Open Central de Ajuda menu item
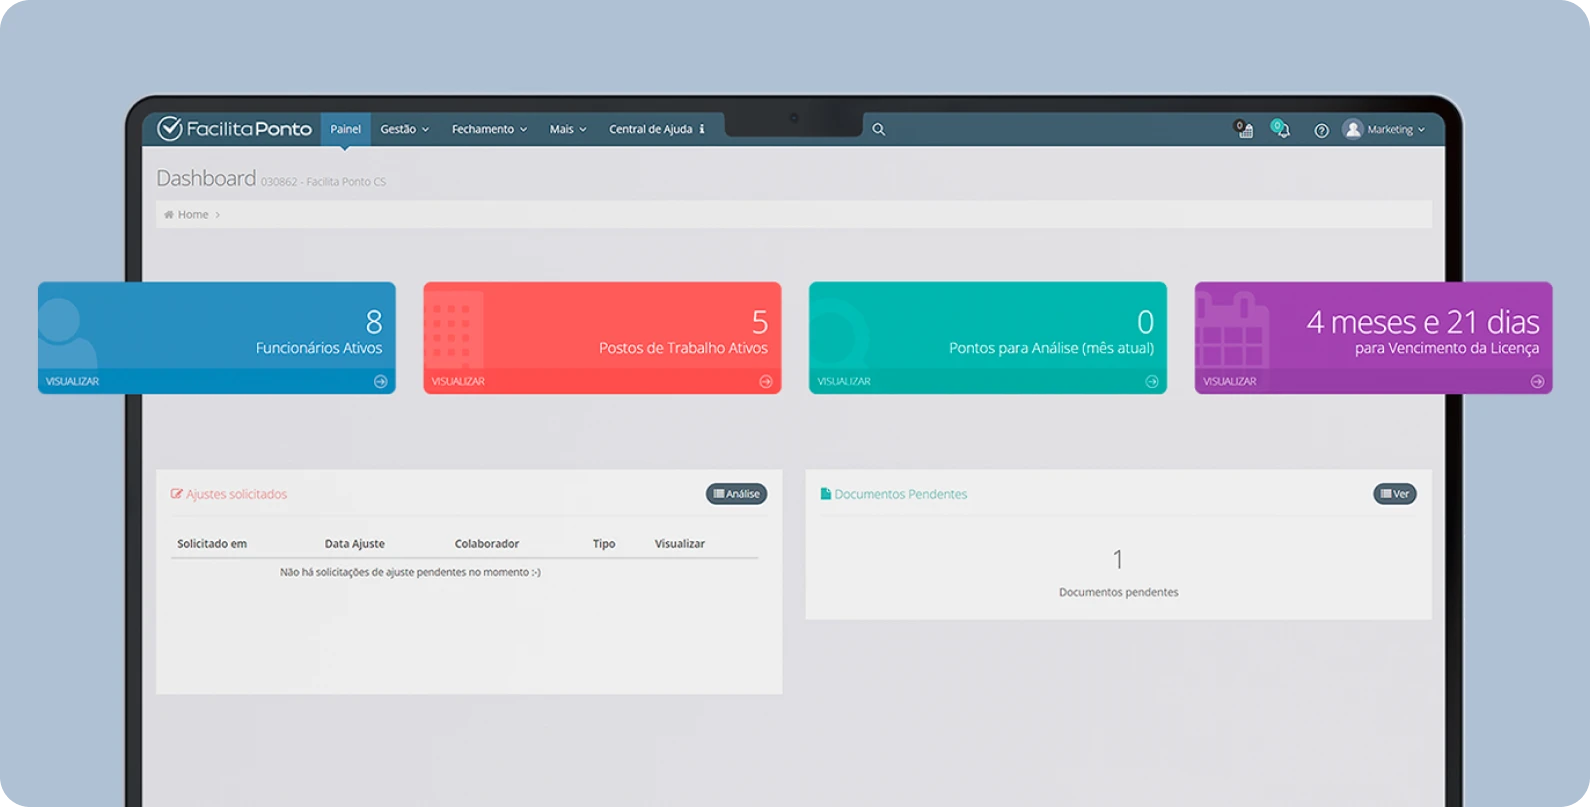This screenshot has width=1590, height=807. pyautogui.click(x=656, y=129)
